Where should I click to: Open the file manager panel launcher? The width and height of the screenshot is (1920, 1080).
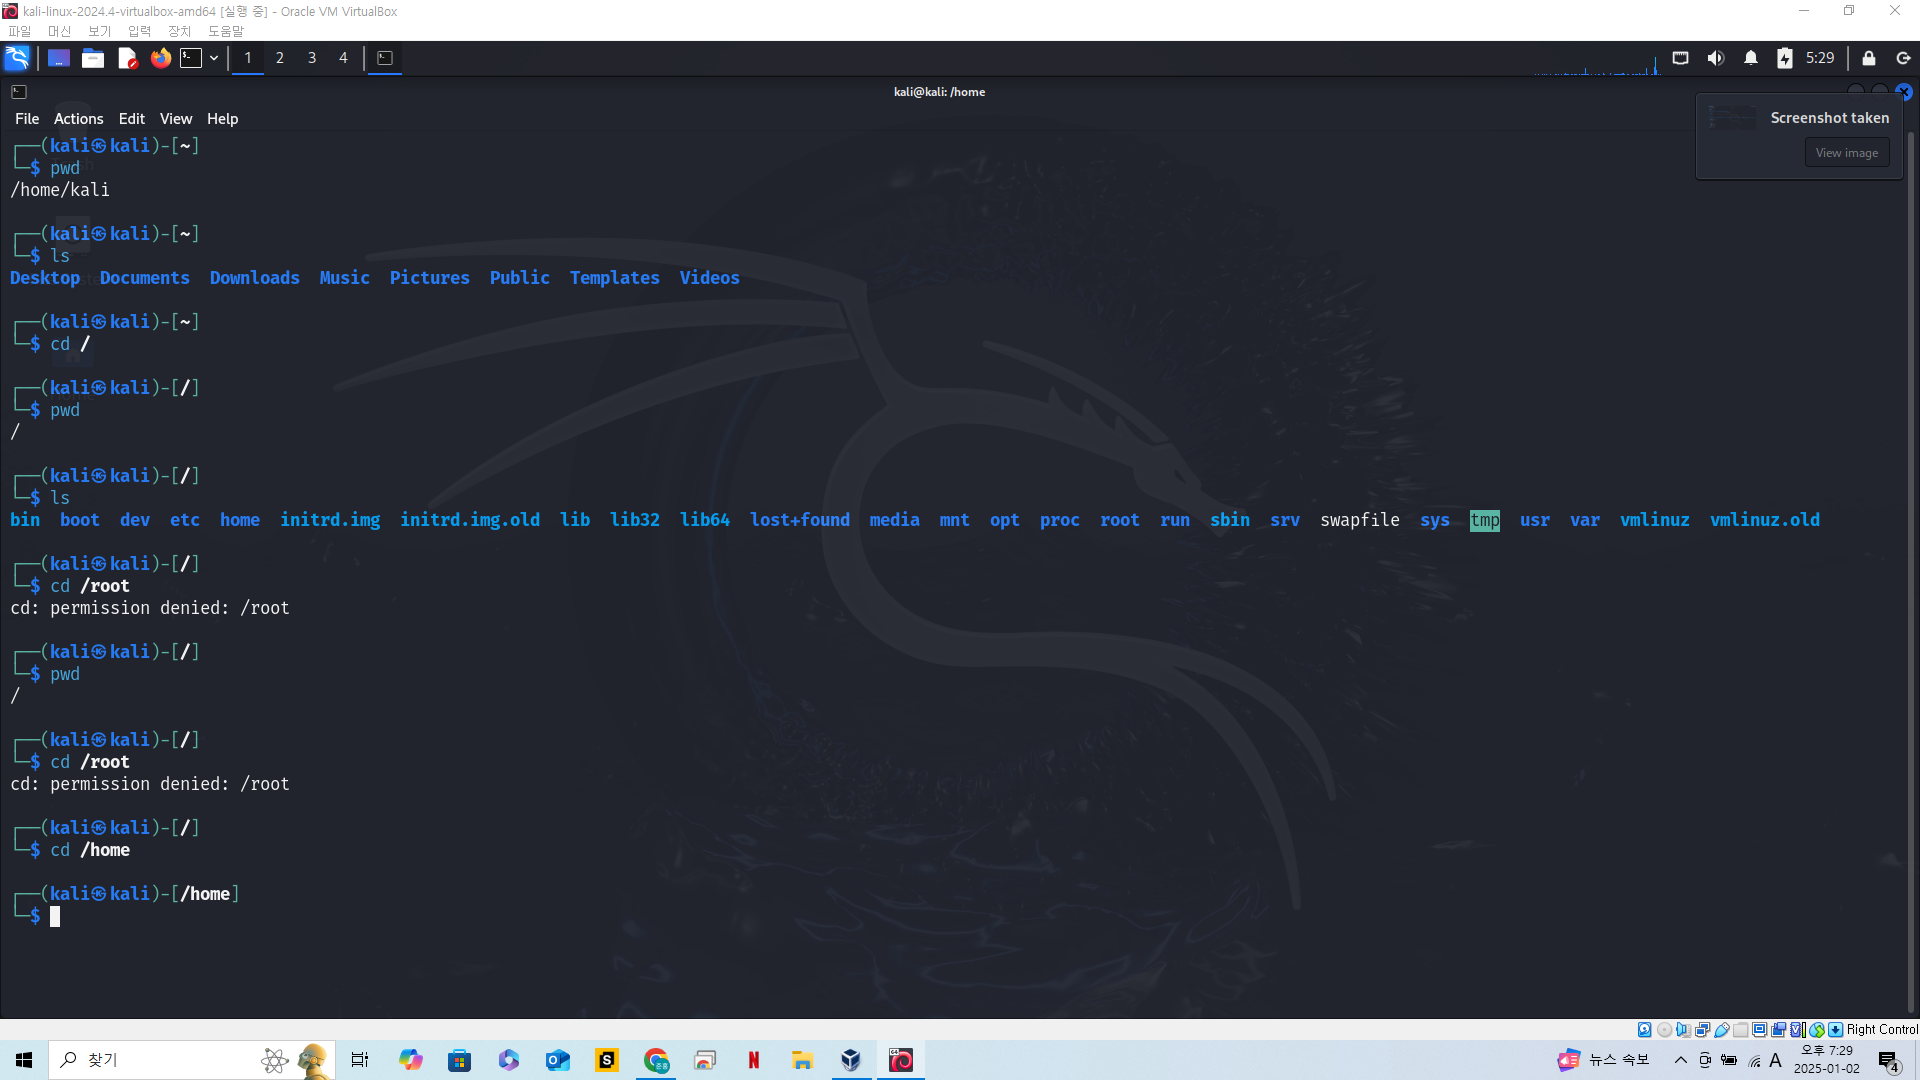click(x=93, y=58)
